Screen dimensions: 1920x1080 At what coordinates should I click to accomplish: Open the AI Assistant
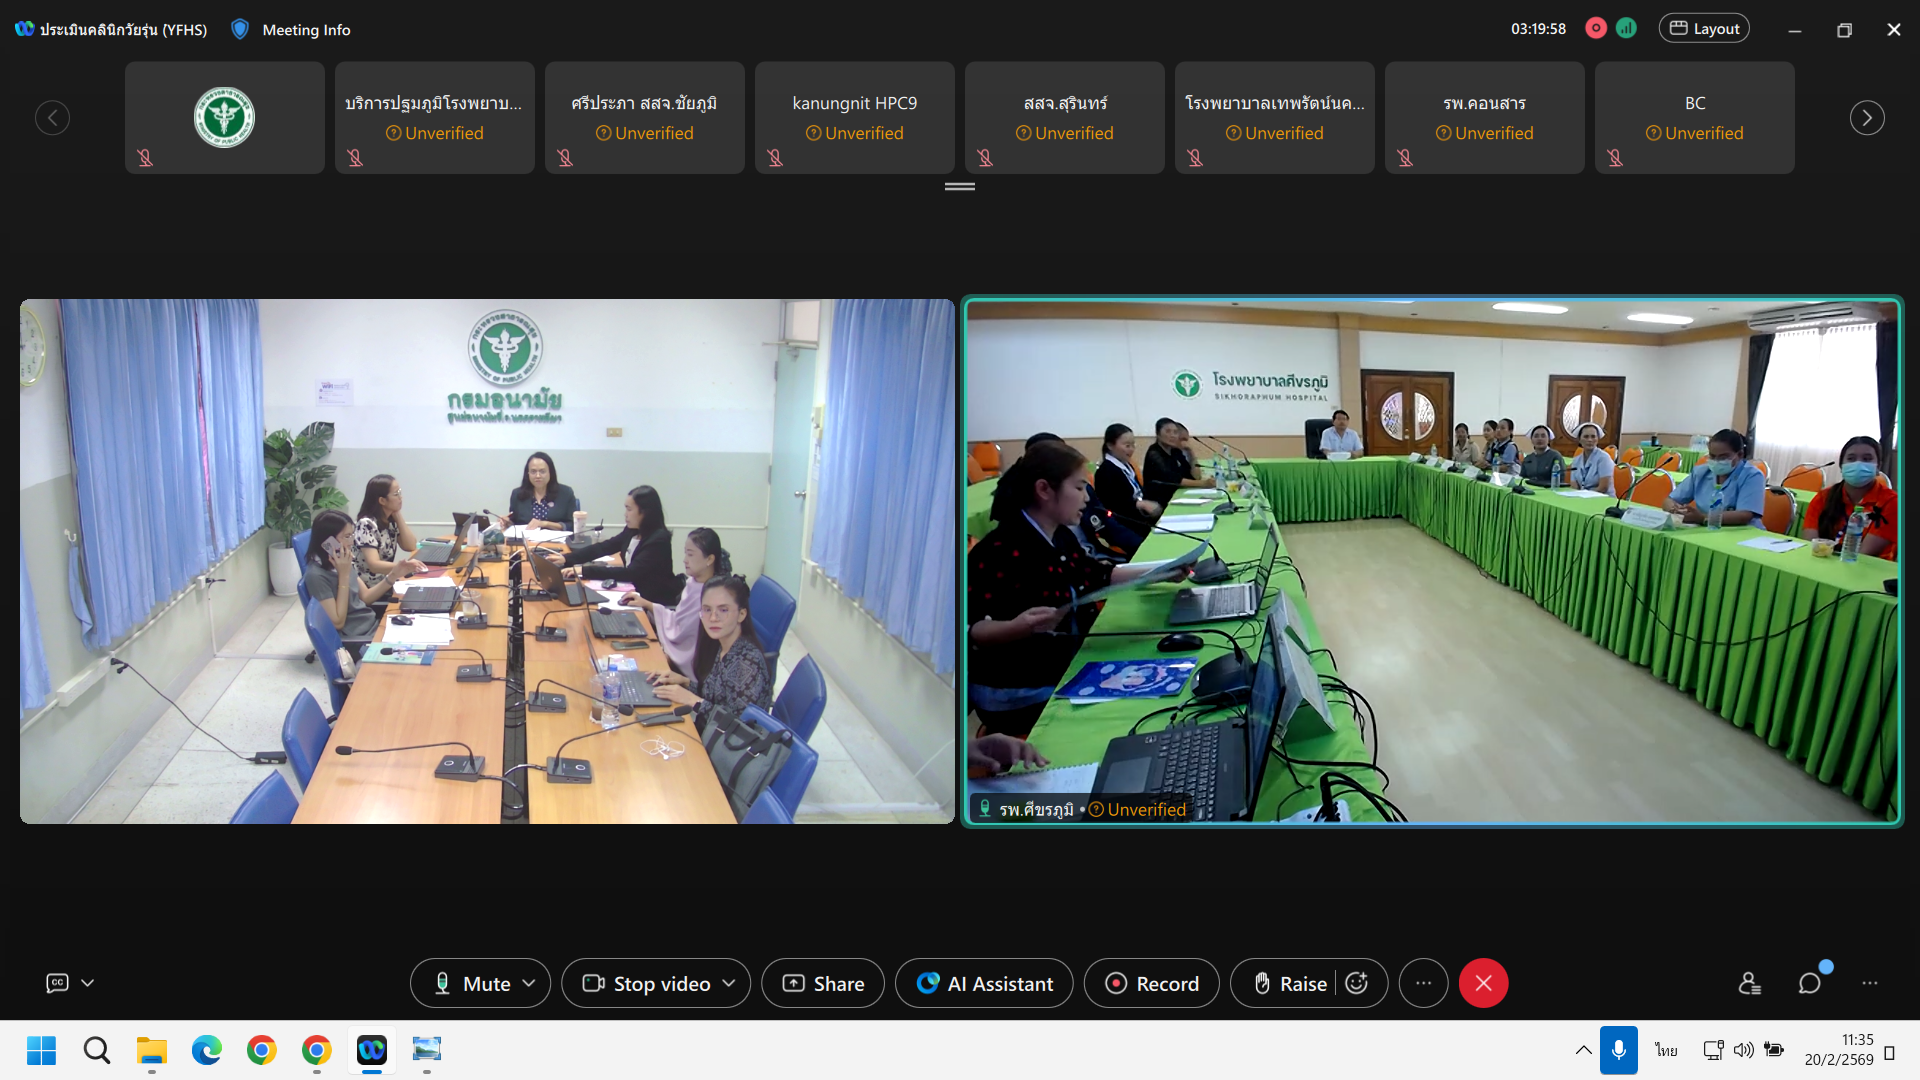pyautogui.click(x=984, y=983)
